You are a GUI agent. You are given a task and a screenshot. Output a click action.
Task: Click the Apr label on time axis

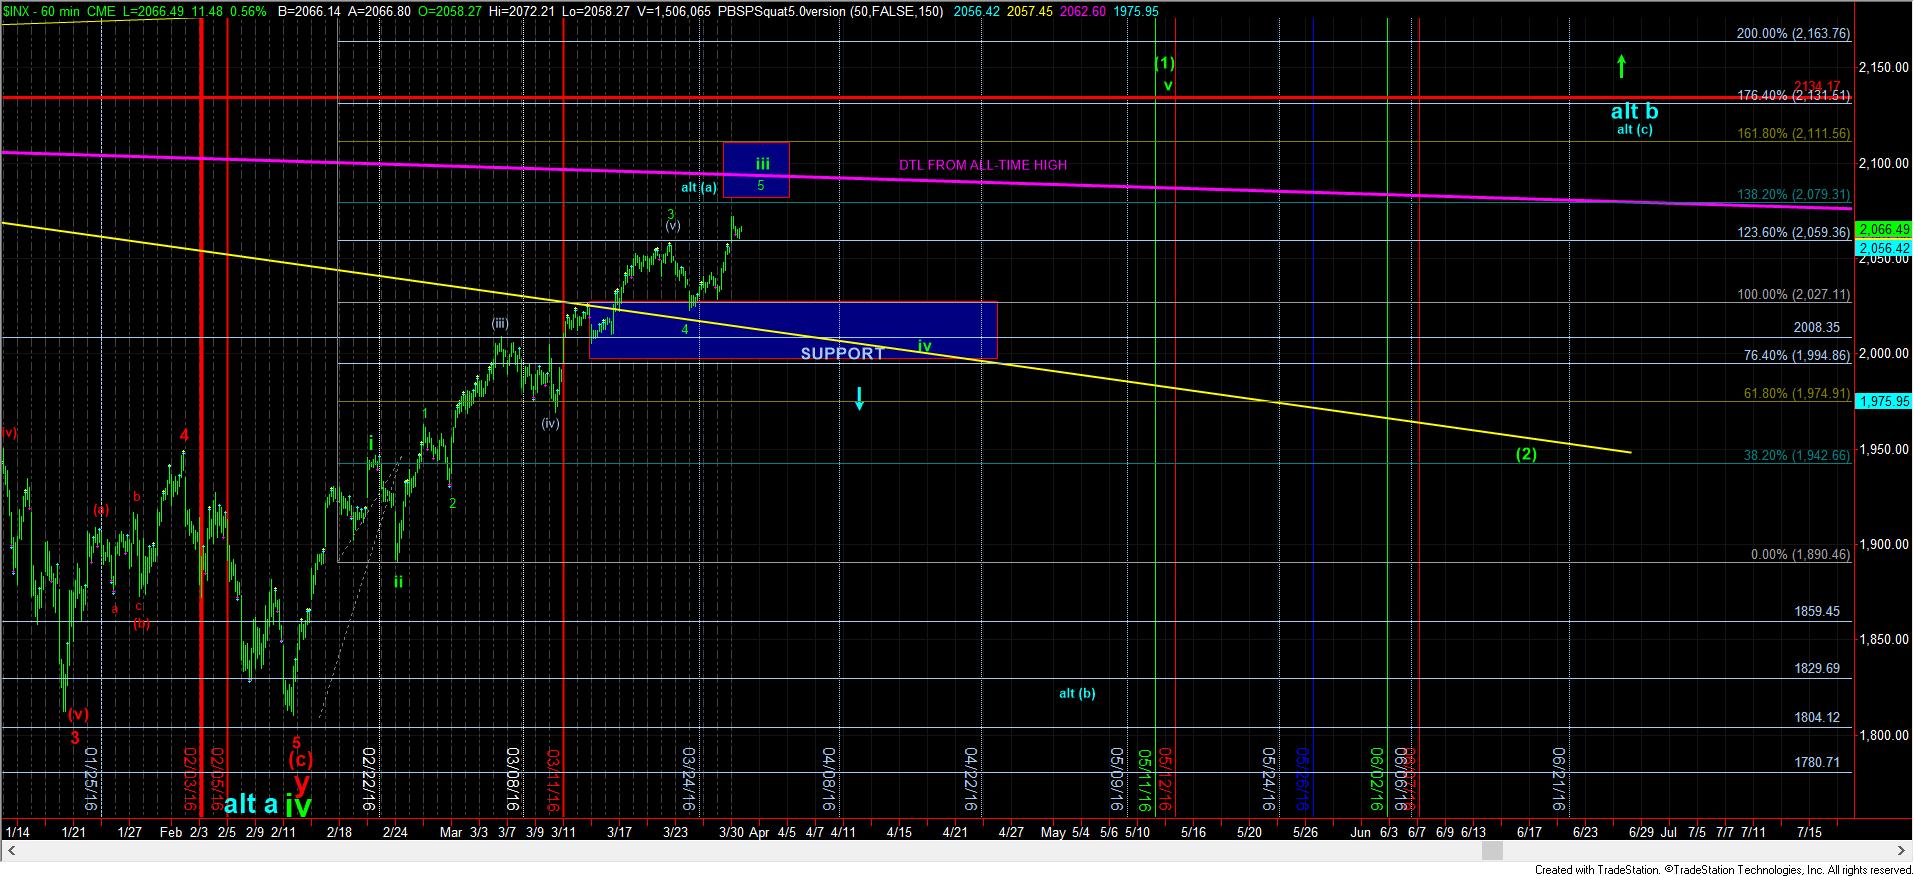(x=759, y=831)
